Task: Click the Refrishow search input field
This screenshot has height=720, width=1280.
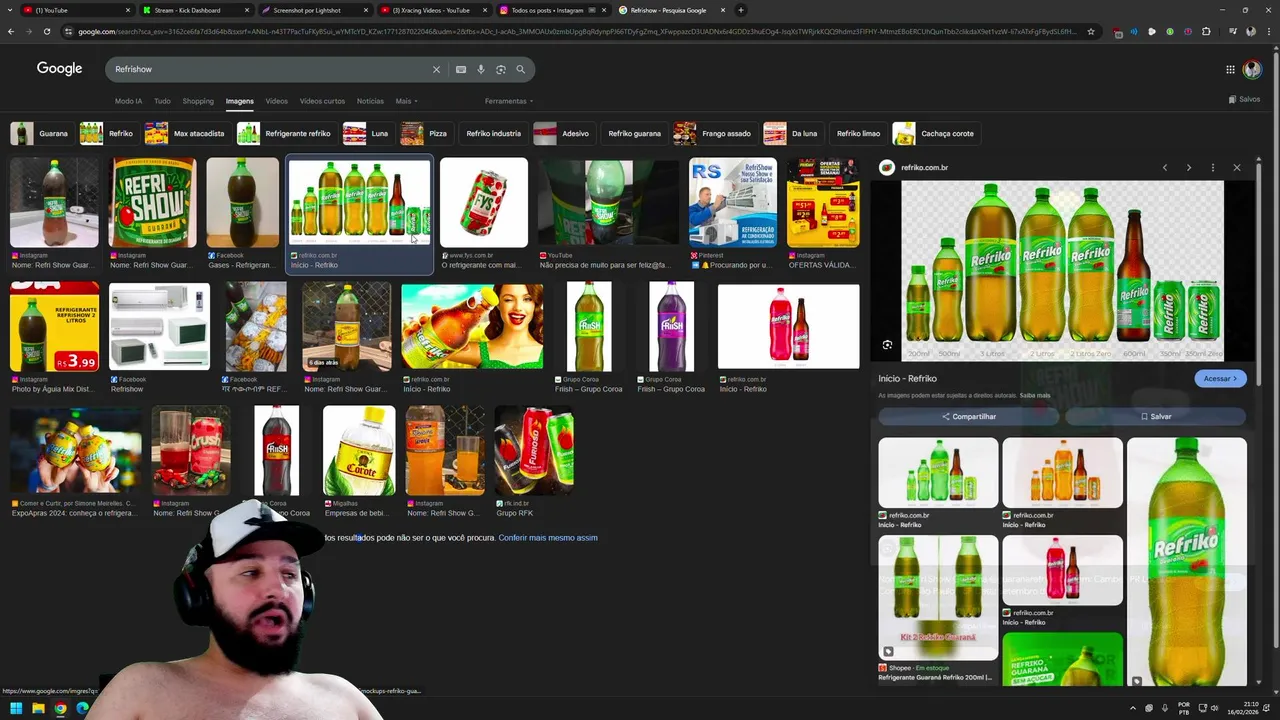Action: tap(270, 69)
